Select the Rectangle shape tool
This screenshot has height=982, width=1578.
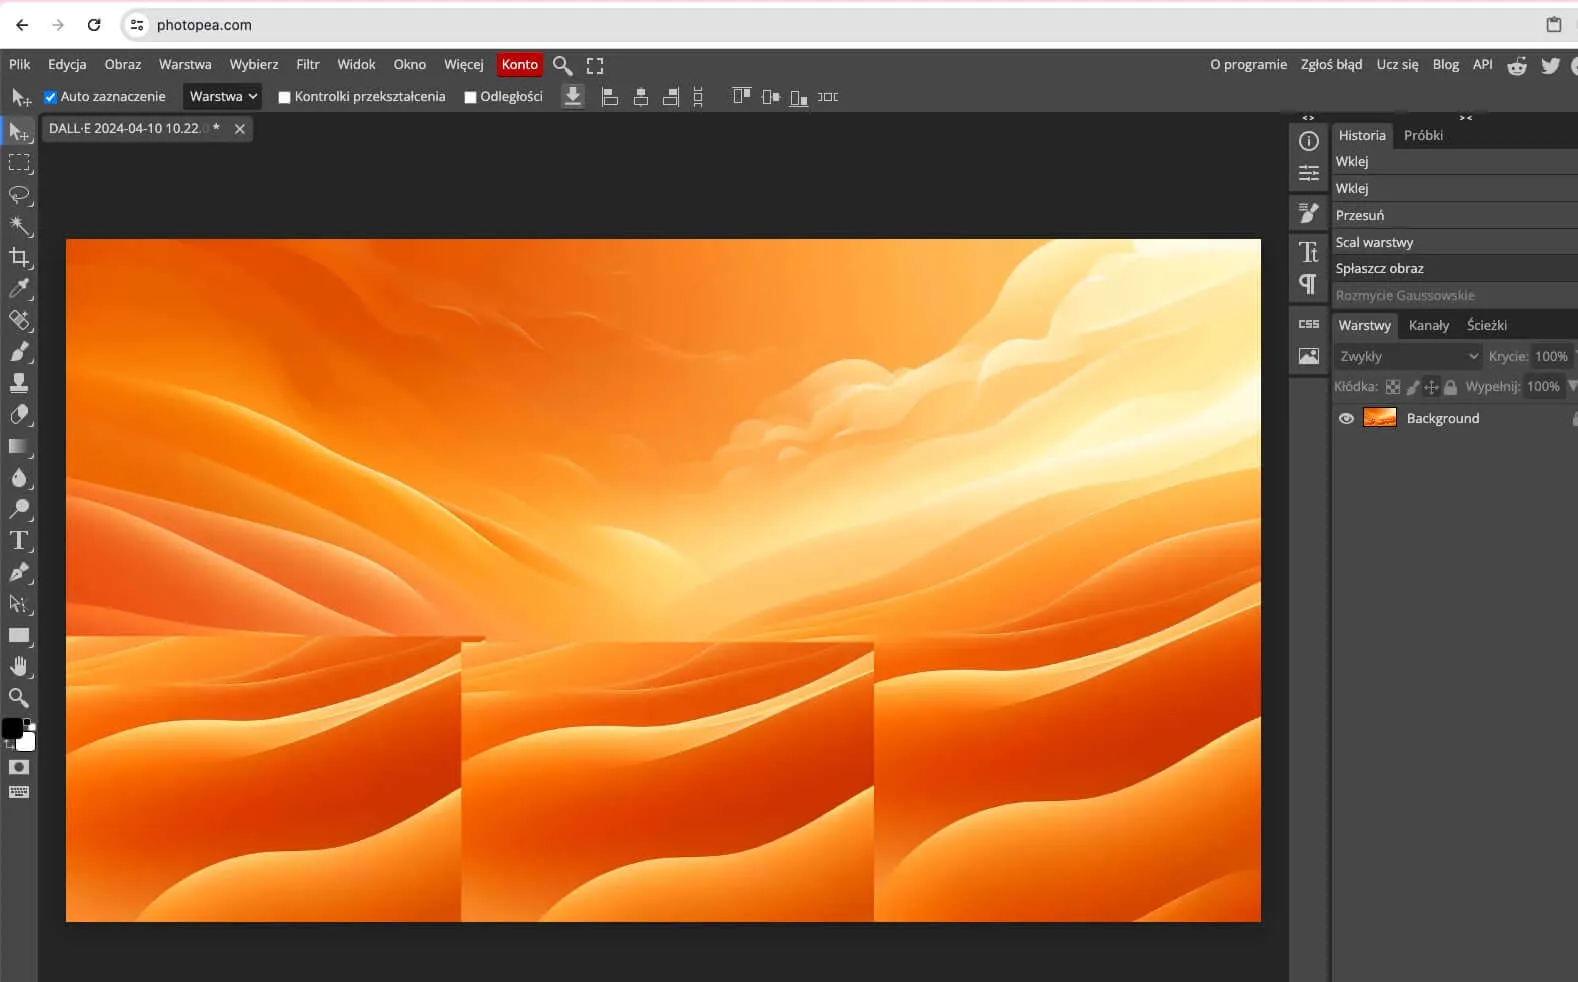pos(19,635)
